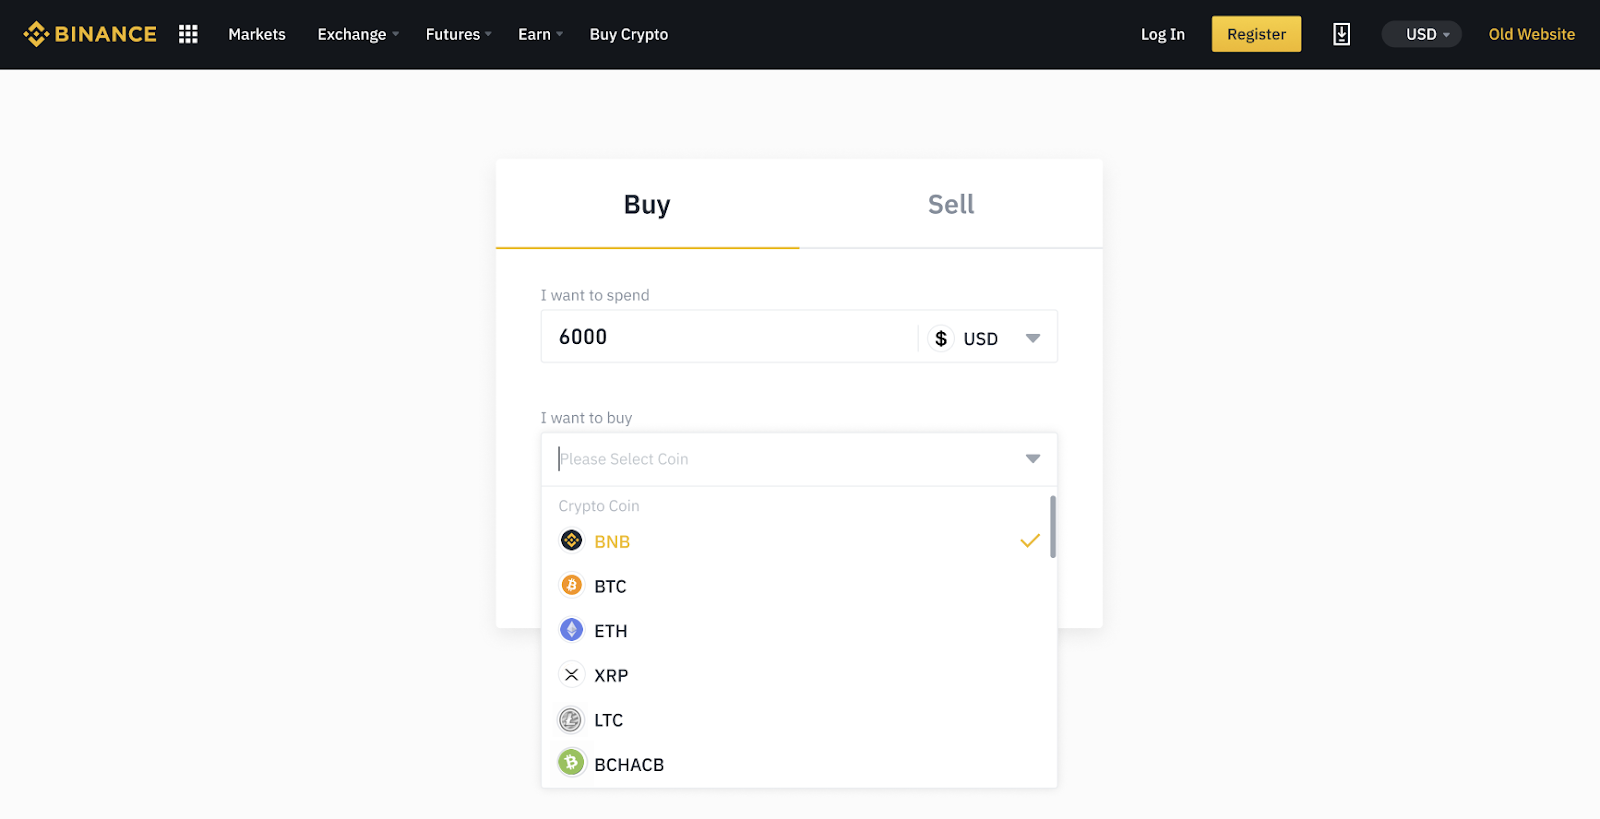Click the BCHACB coin icon
The height and width of the screenshot is (819, 1600).
[571, 763]
